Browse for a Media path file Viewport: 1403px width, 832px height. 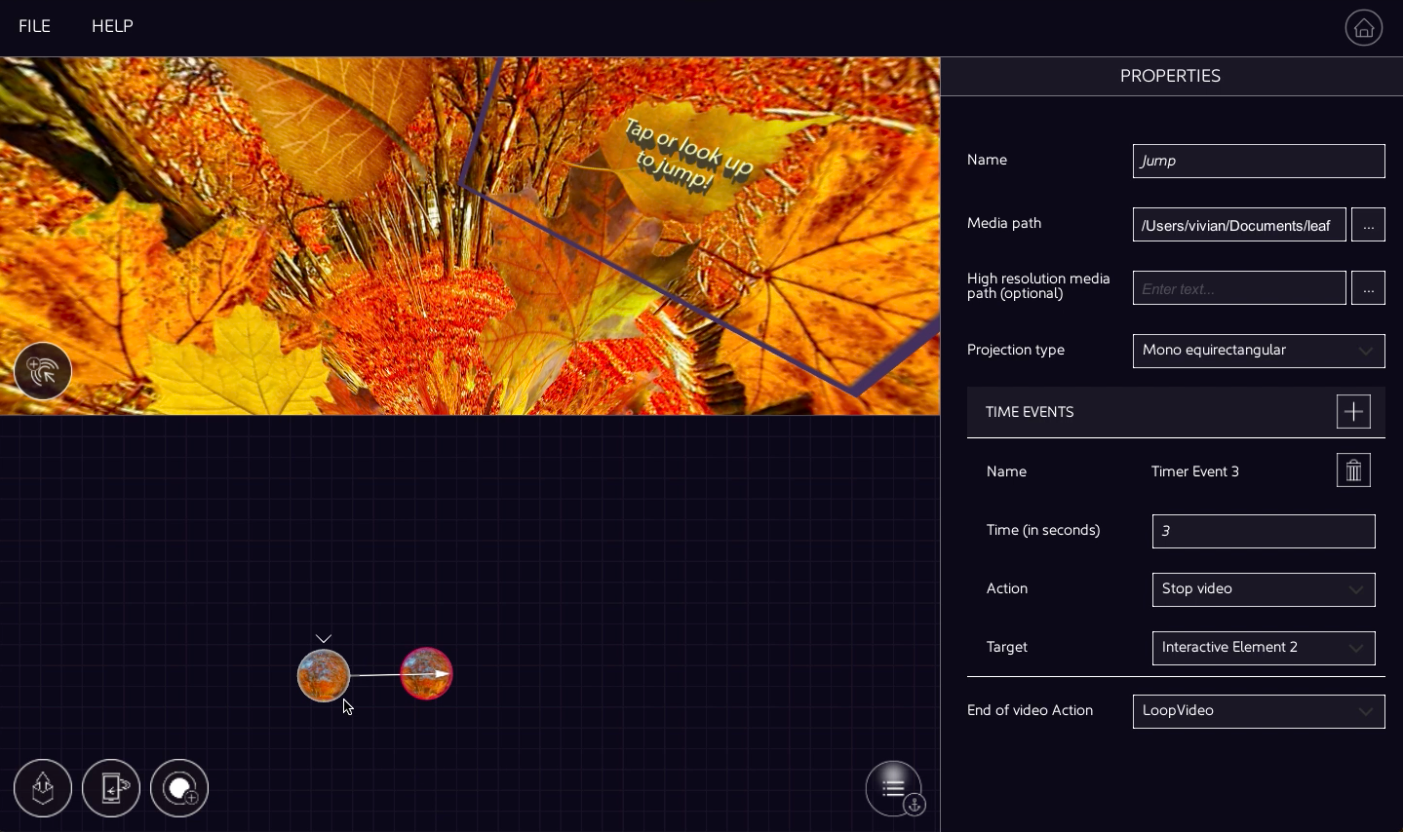(1368, 224)
